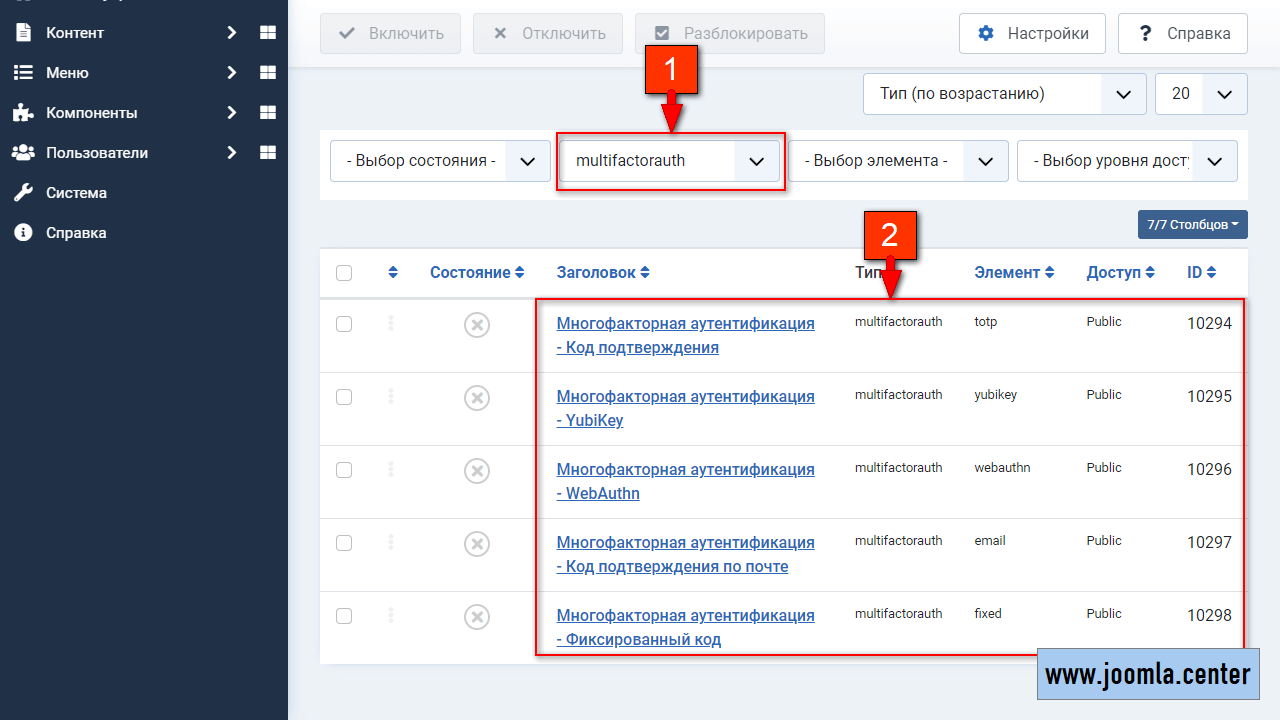Click the Контент dashboard grid icon

[x=267, y=33]
